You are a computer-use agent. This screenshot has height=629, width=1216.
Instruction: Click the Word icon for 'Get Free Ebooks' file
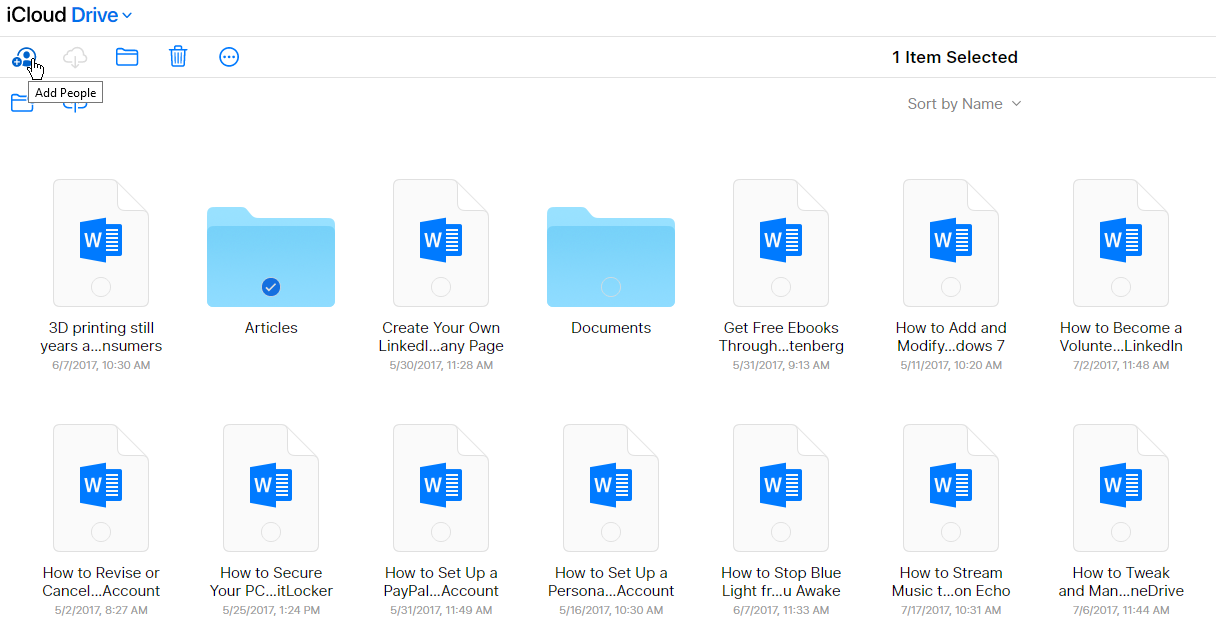point(781,240)
